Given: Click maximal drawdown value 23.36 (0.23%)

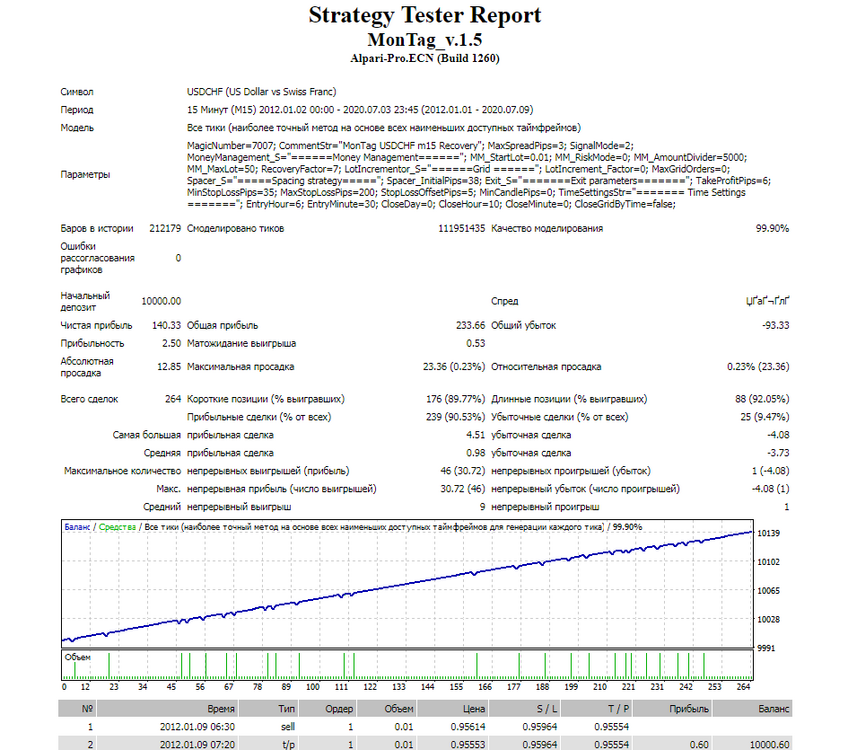Looking at the screenshot, I should (454, 367).
